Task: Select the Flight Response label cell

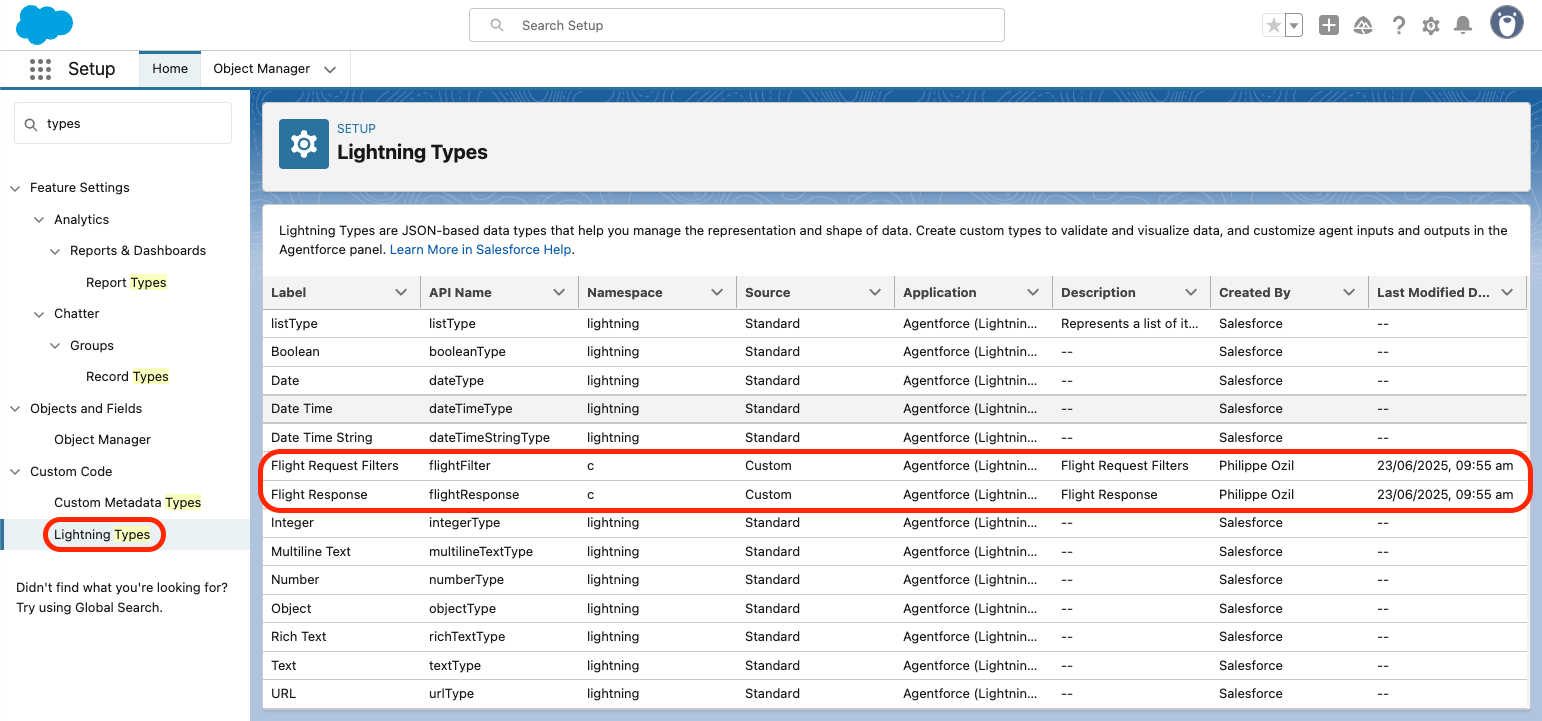Action: tap(319, 495)
